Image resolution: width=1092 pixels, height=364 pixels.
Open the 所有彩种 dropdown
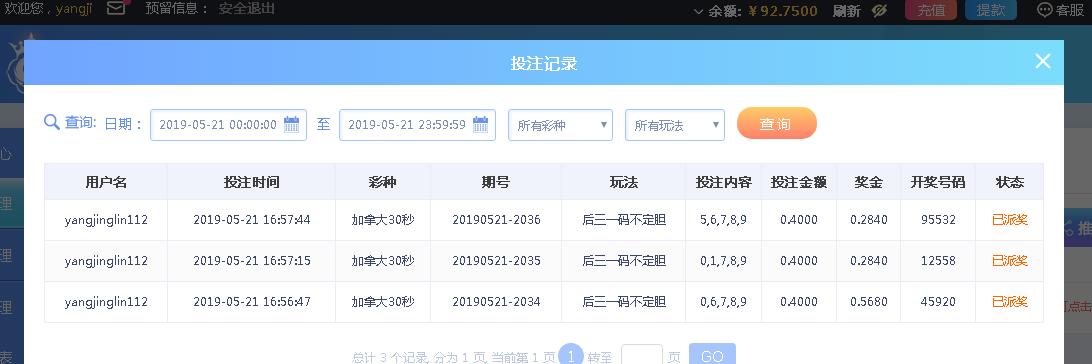pyautogui.click(x=561, y=125)
